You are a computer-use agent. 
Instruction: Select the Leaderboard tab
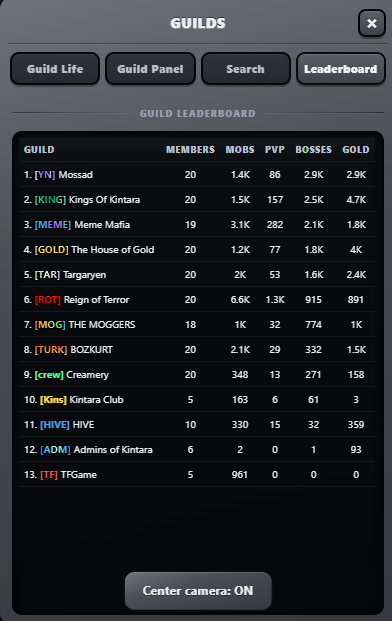click(341, 69)
